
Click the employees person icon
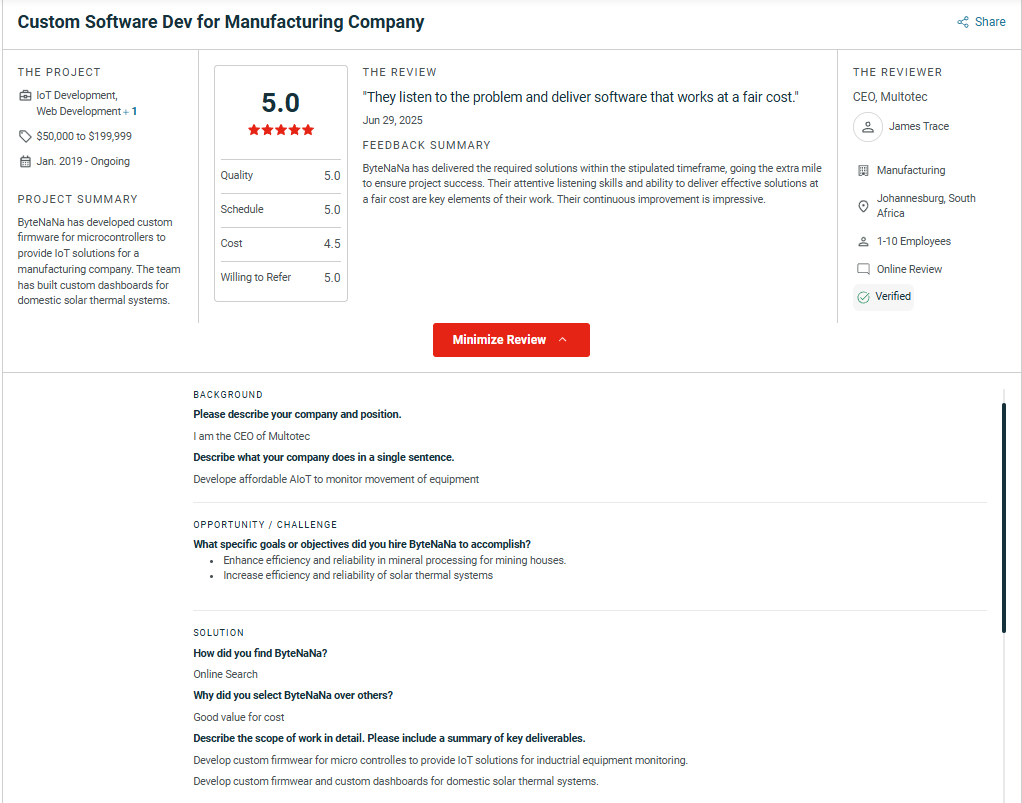[x=863, y=242]
